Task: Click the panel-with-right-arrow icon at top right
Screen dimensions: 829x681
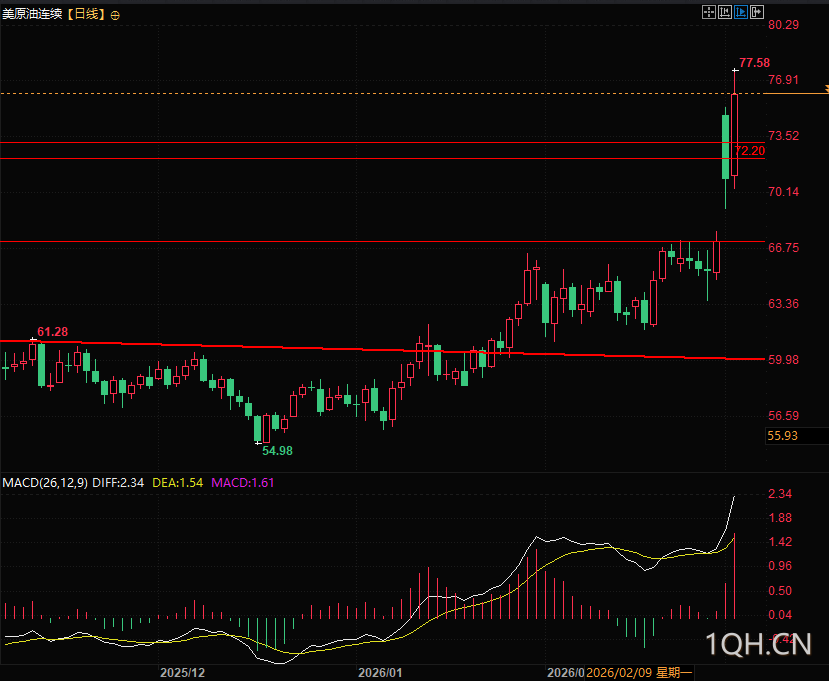Action: 757,12
